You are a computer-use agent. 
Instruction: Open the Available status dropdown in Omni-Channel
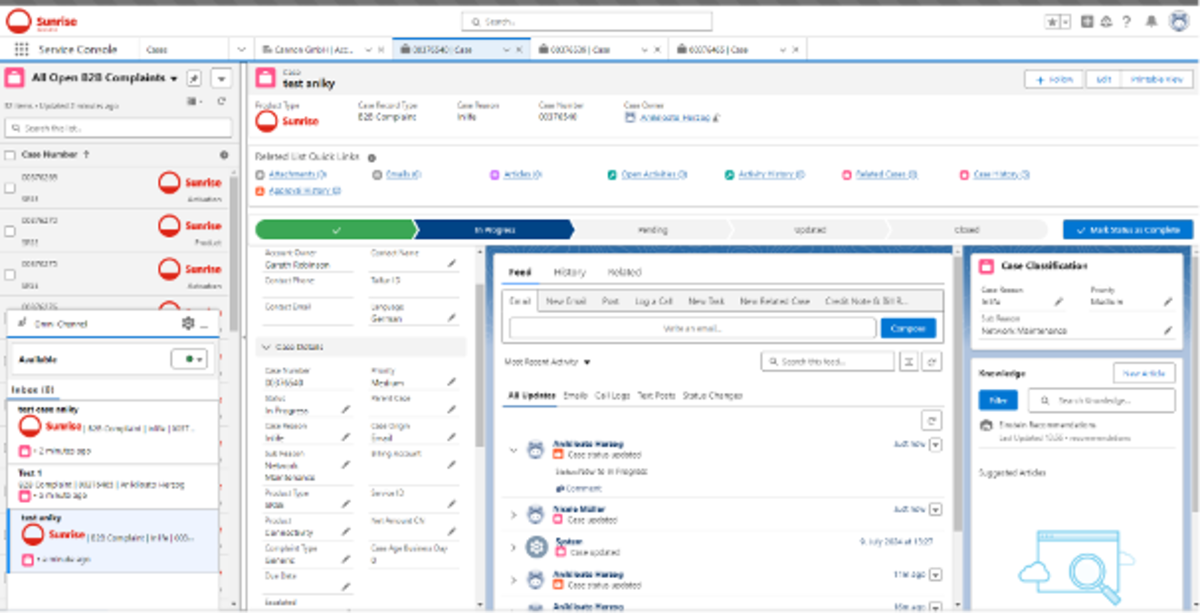[189, 359]
